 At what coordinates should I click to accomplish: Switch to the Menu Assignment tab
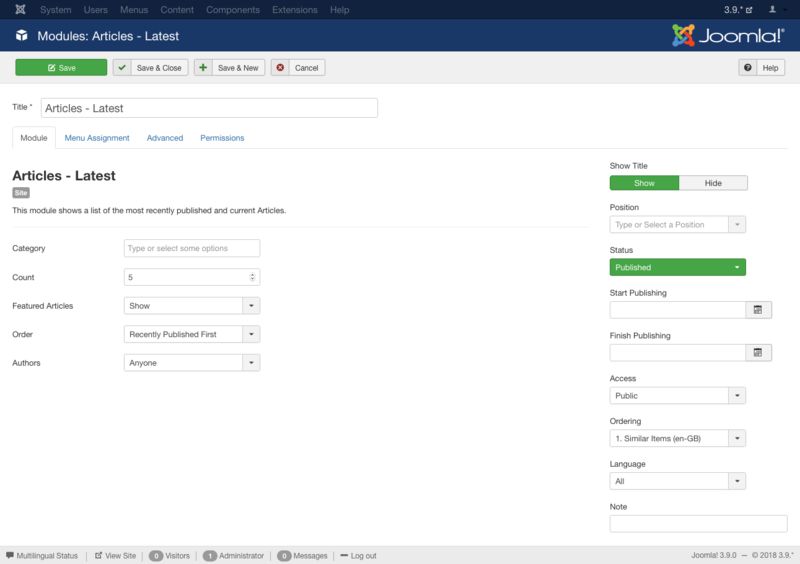point(97,138)
